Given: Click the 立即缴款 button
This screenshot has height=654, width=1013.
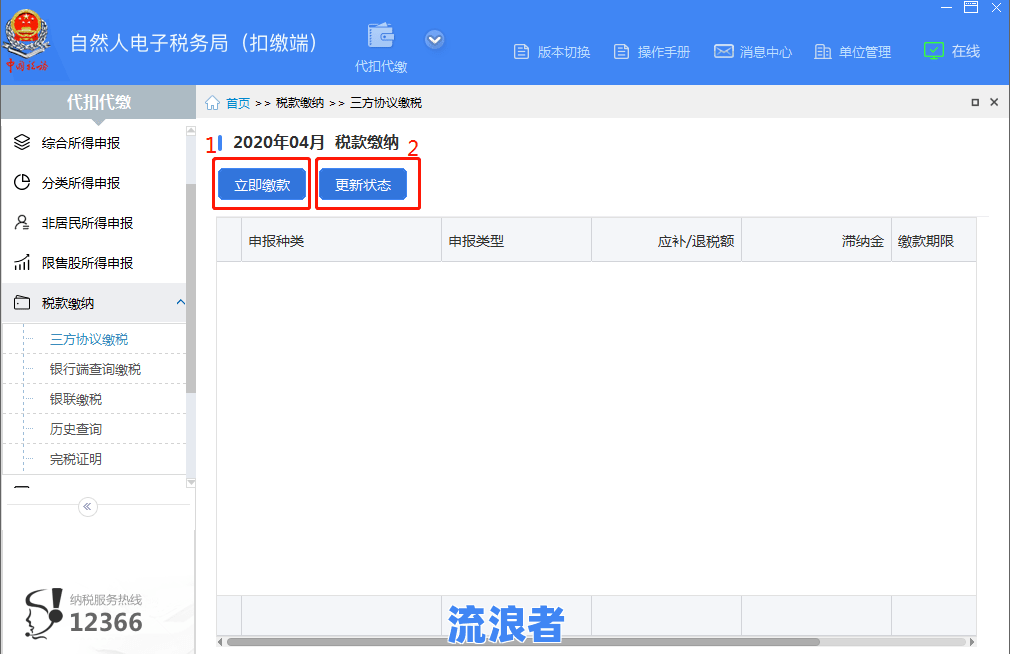Looking at the screenshot, I should coord(262,185).
